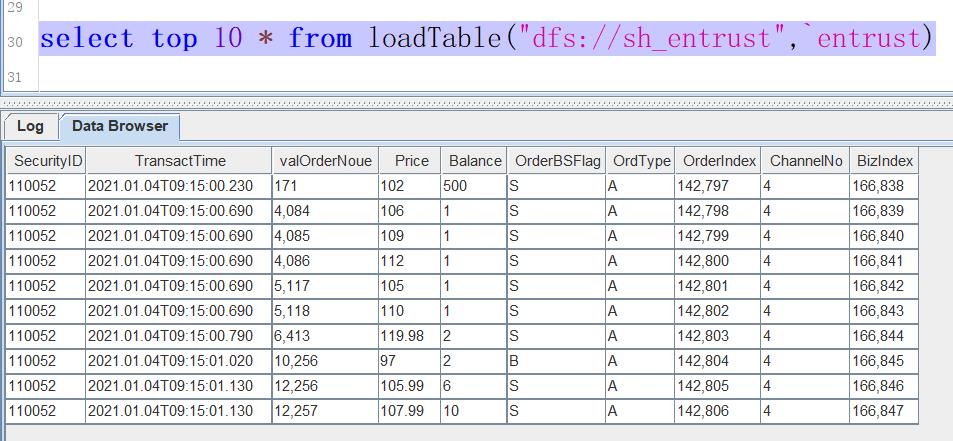Screen dimensions: 953x441
Task: Click the Balance column header
Action: [474, 161]
